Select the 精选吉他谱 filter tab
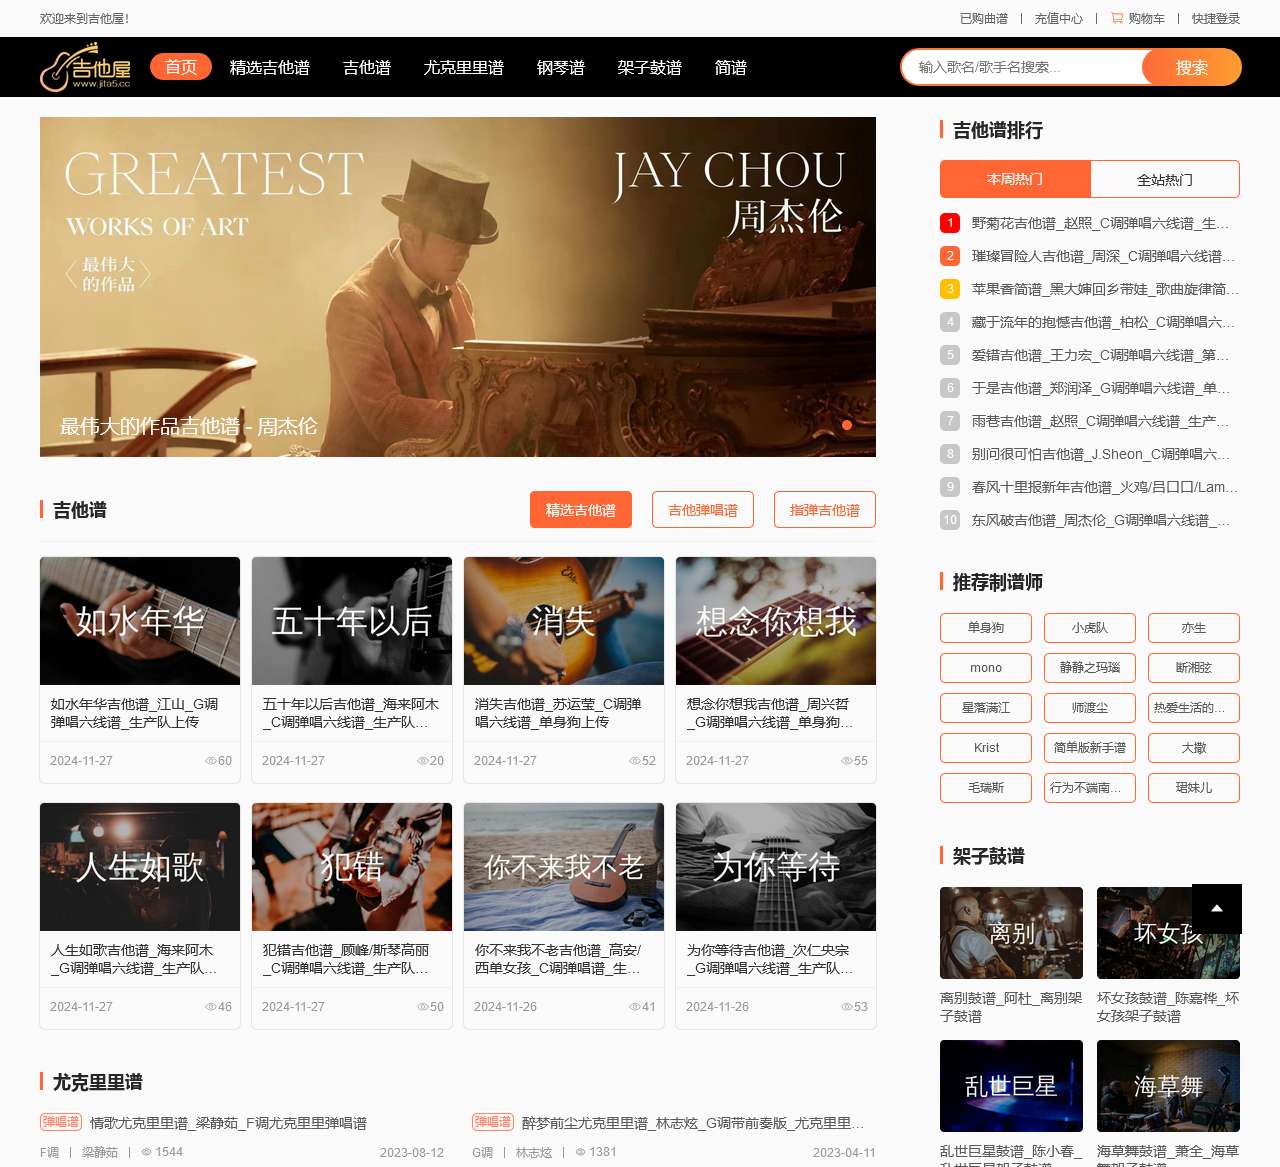Screen dimensions: 1280x1167 point(581,509)
